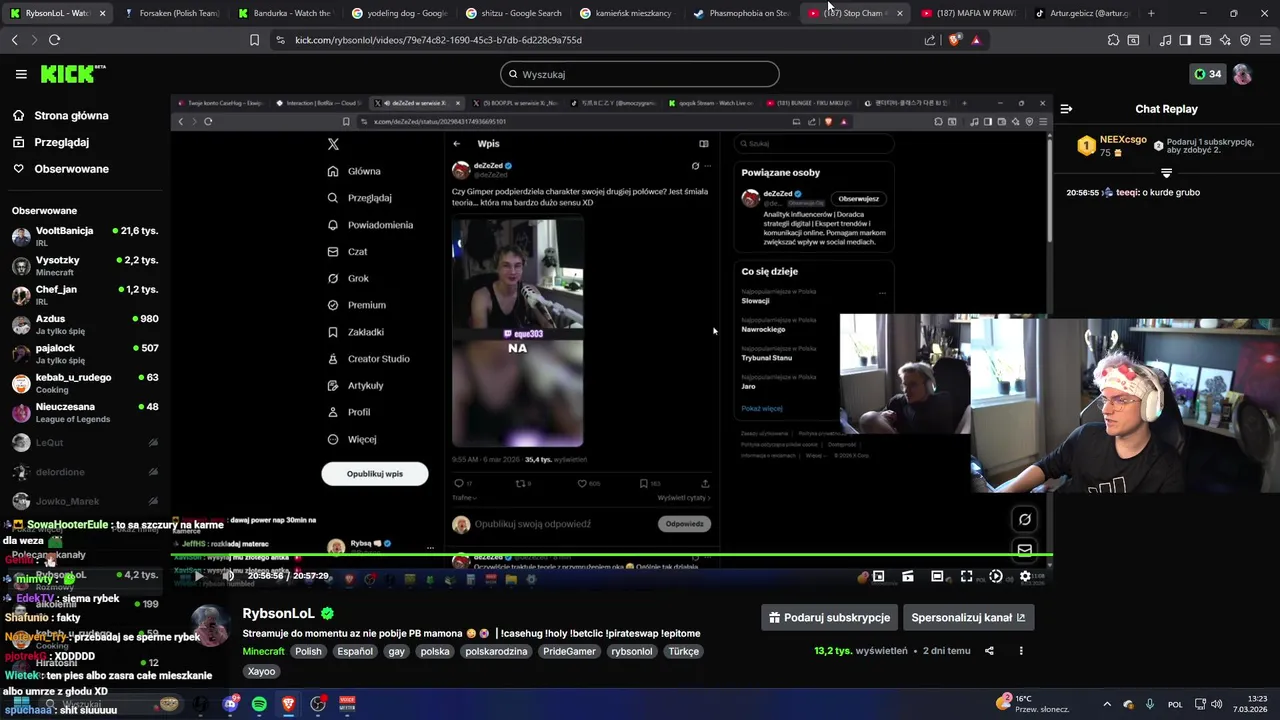Click the share icon in address bar
This screenshot has height=720, width=1280.
point(930,40)
